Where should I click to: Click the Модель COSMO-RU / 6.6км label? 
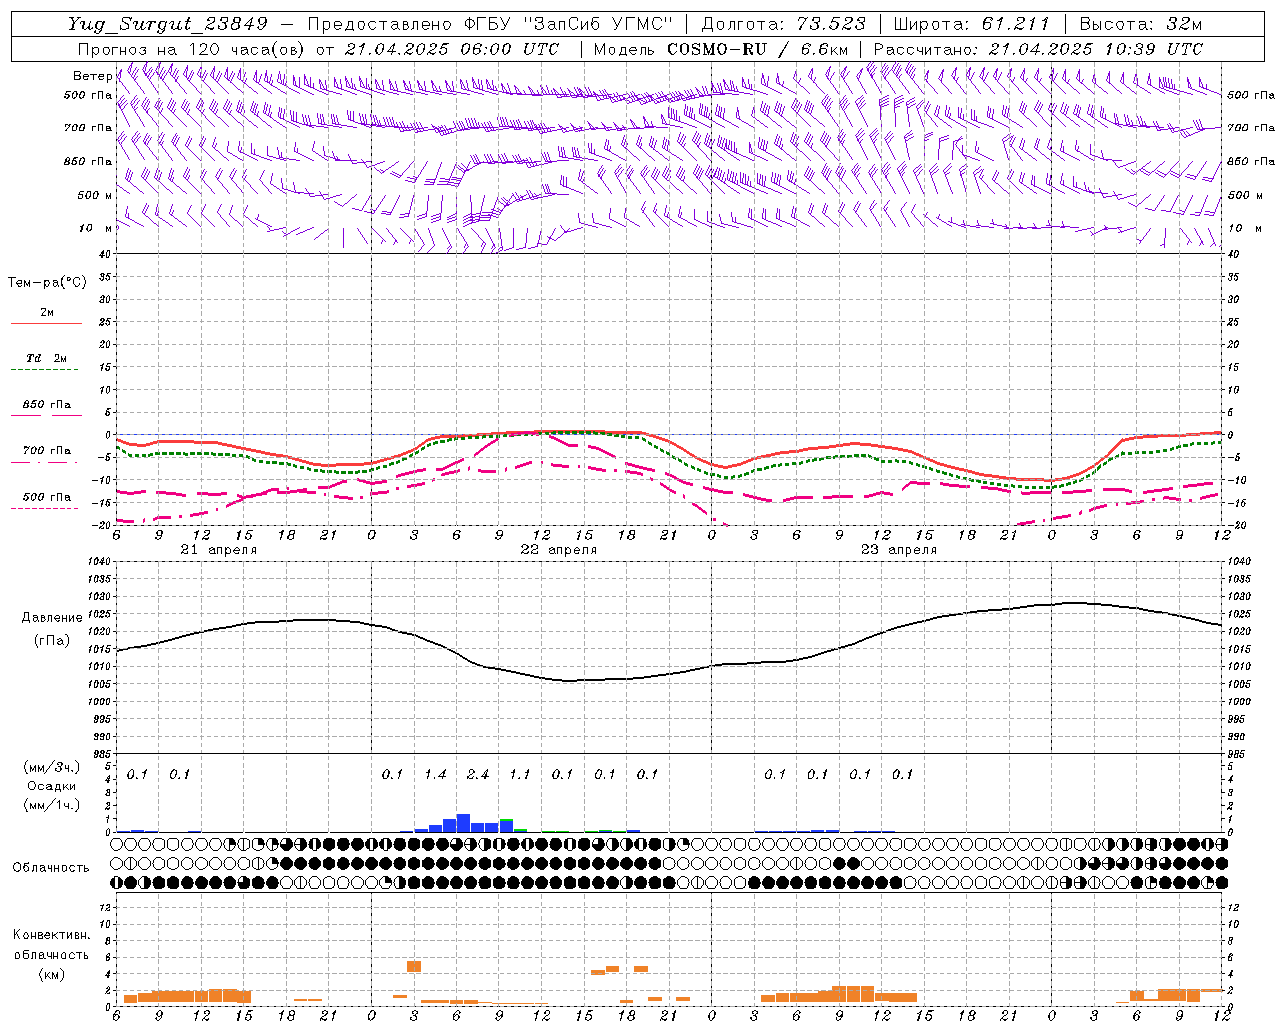coord(721,49)
